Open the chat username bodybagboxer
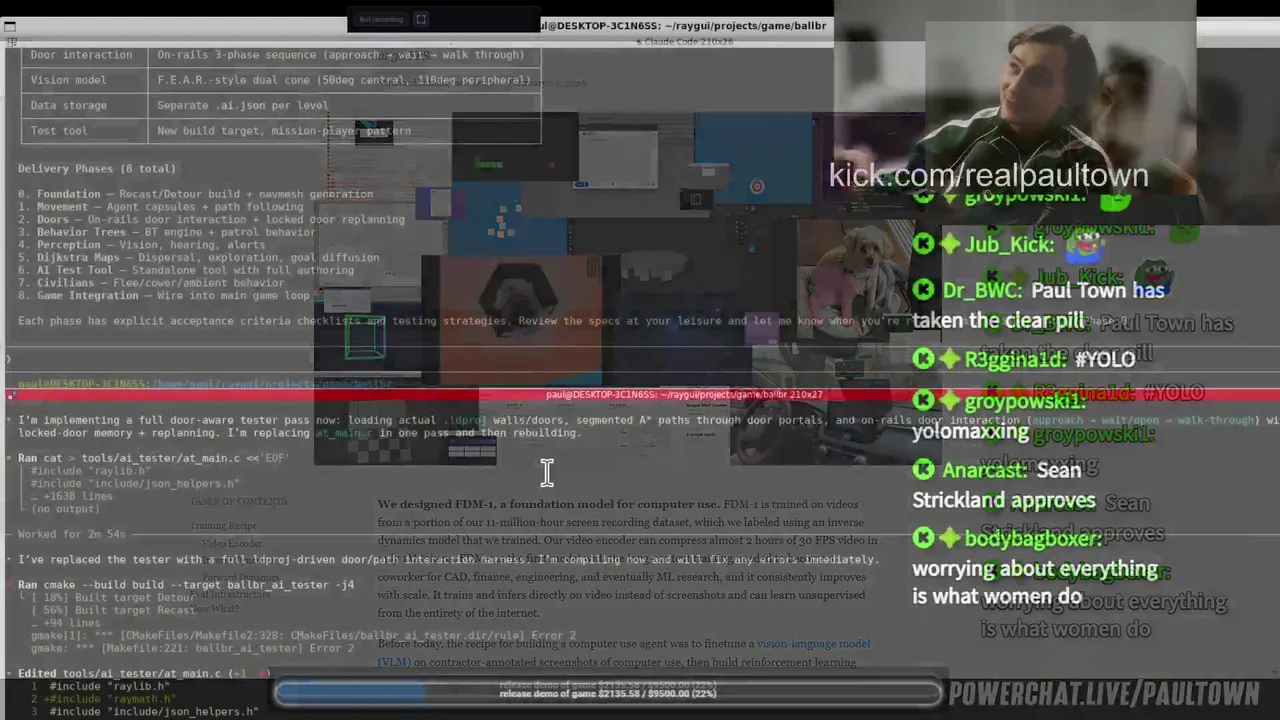 [1034, 540]
